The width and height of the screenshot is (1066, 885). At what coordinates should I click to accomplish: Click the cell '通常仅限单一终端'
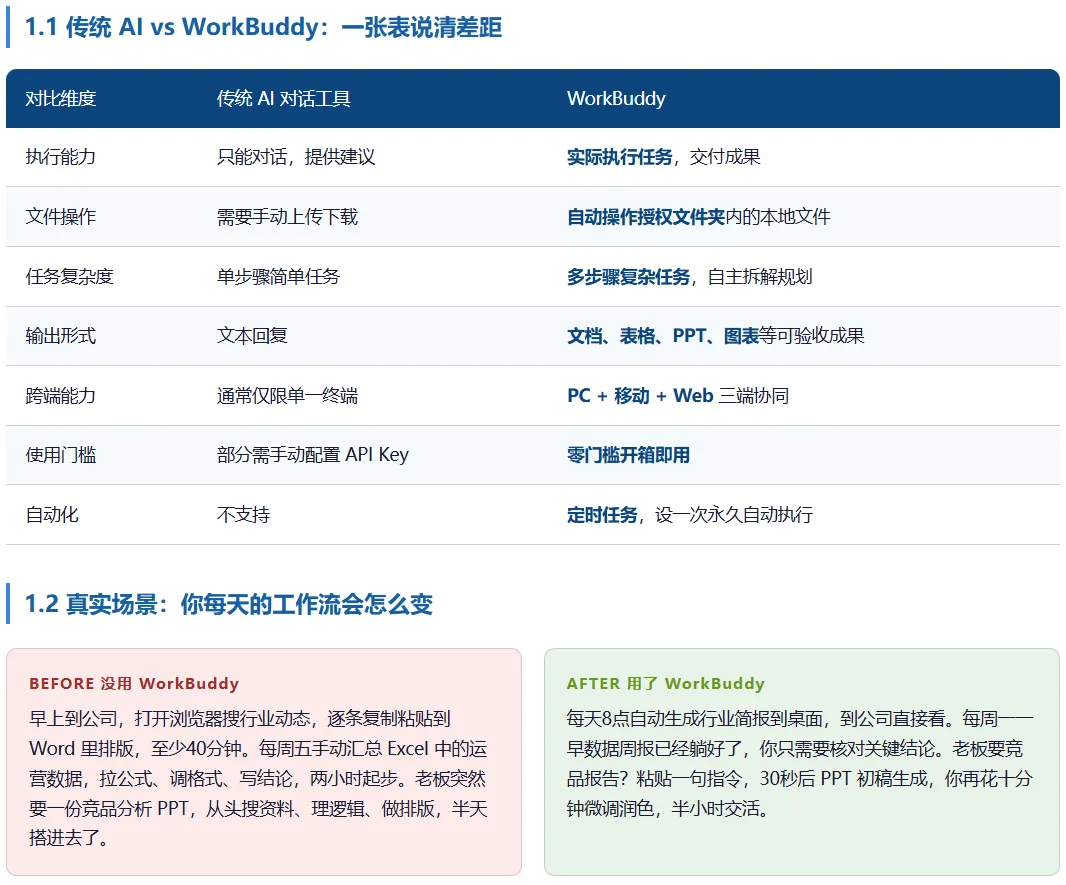click(x=287, y=396)
